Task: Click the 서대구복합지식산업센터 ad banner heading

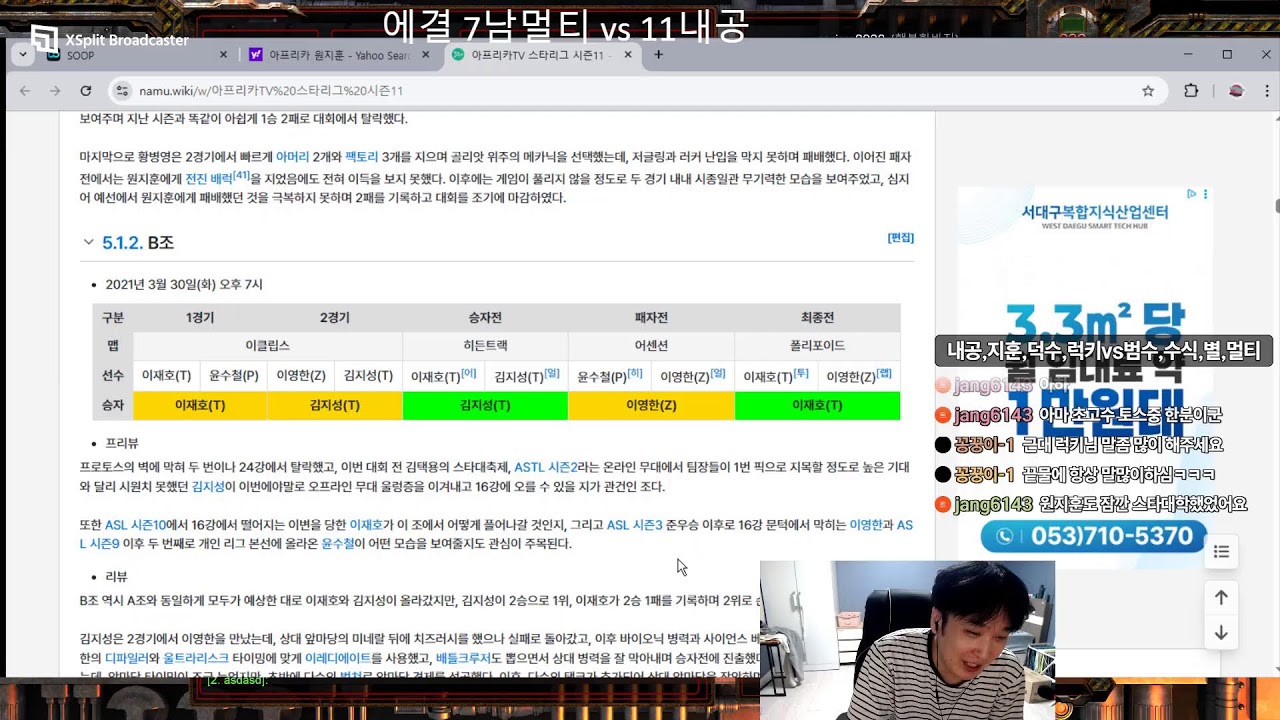Action: [x=1095, y=212]
